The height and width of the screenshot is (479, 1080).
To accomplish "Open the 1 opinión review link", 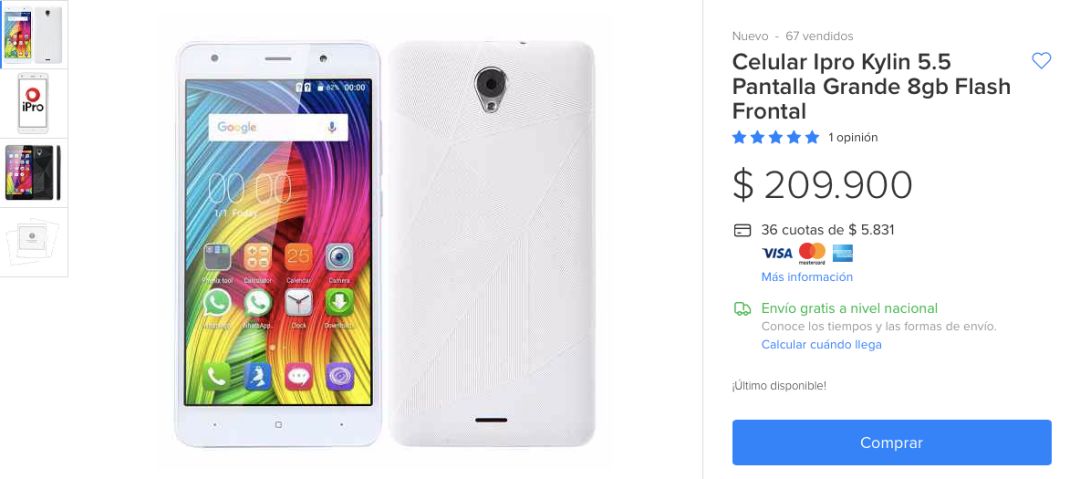I will point(853,137).
